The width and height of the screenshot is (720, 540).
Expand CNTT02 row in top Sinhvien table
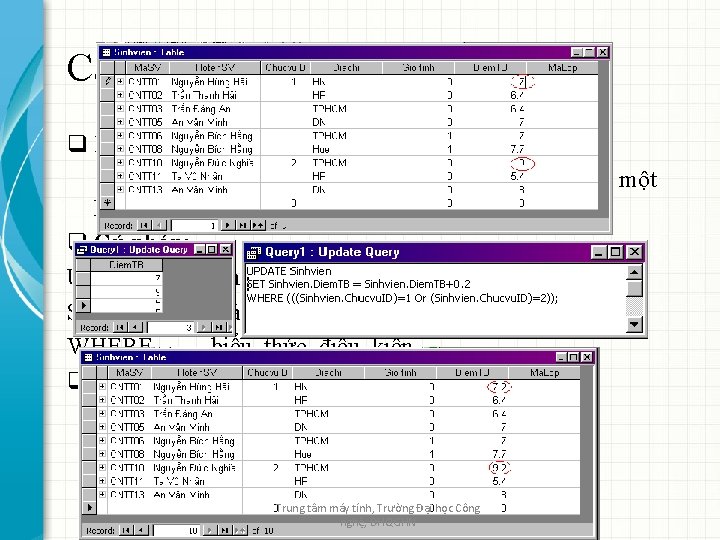pyautogui.click(x=120, y=95)
